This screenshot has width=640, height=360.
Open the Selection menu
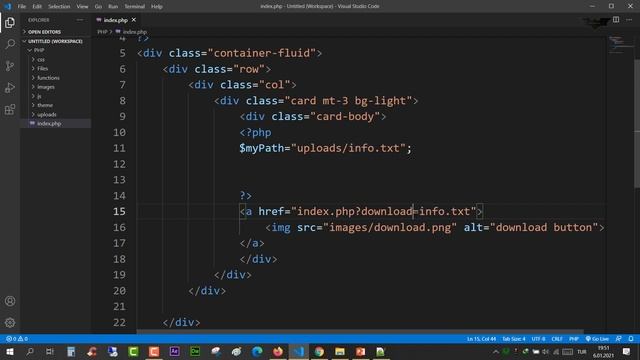59,7
